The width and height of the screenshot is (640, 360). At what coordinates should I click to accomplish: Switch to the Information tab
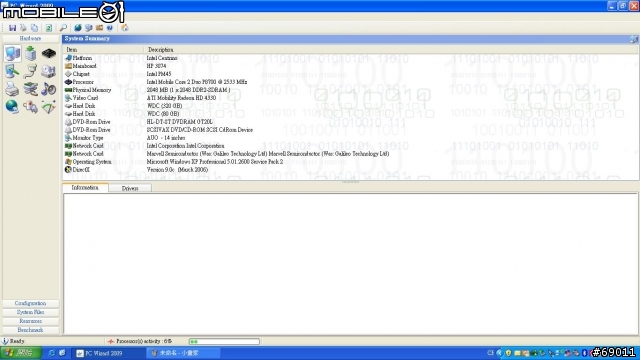click(x=85, y=188)
